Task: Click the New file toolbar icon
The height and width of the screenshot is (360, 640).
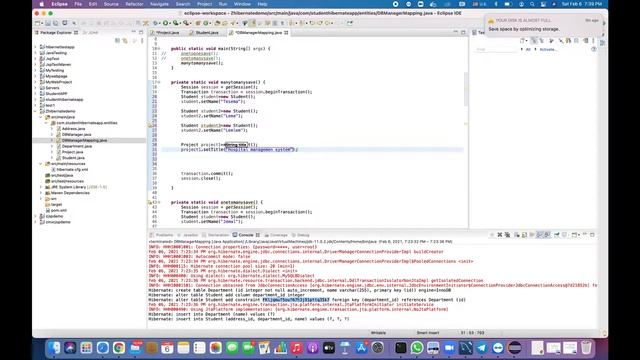Action: coord(38,23)
